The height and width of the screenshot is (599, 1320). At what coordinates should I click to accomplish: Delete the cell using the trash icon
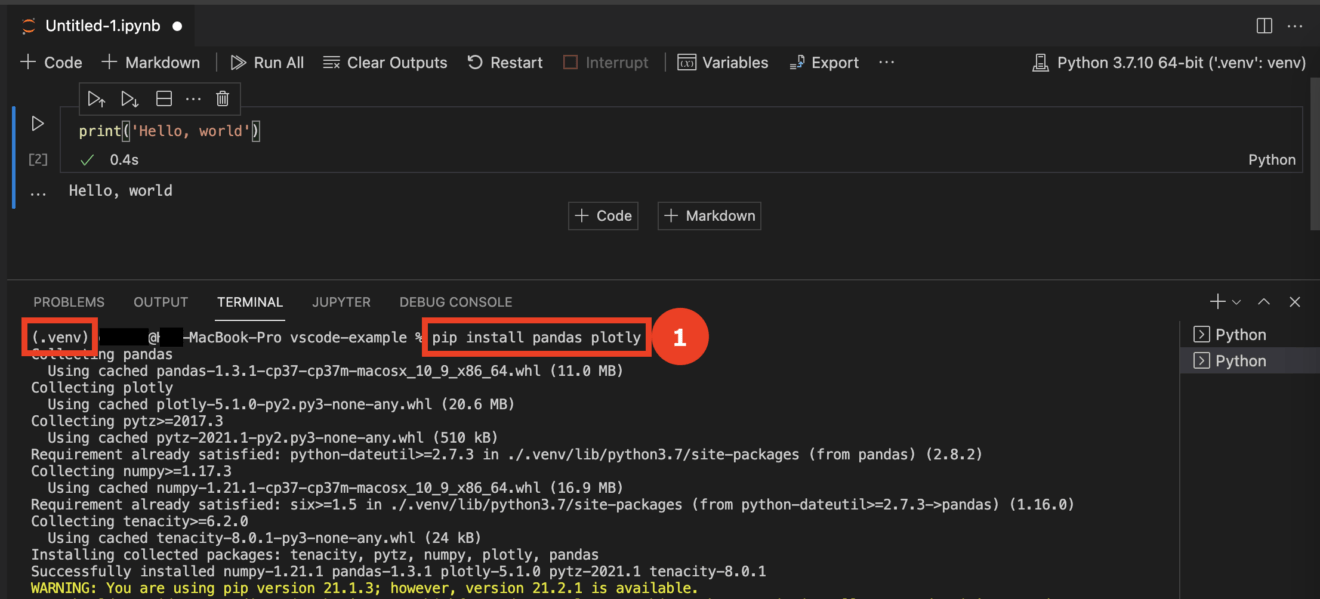point(222,98)
